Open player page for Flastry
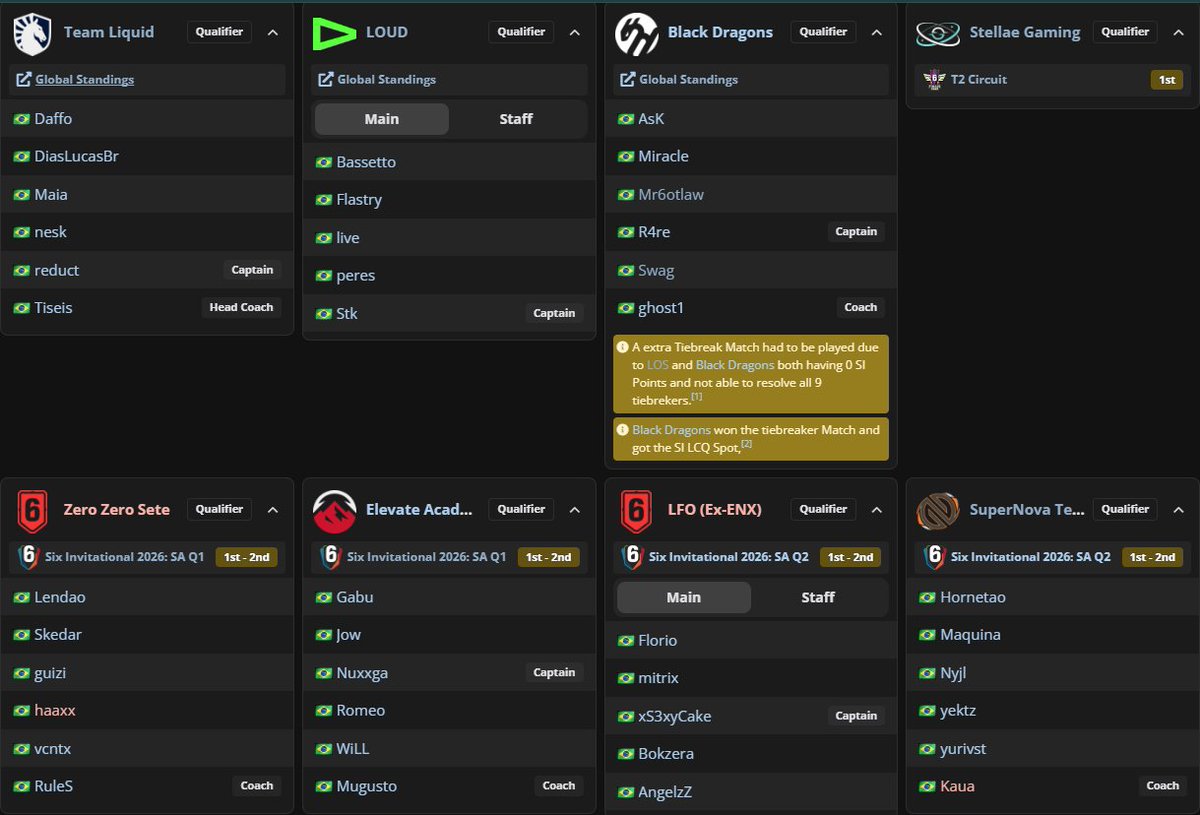This screenshot has width=1200, height=815. tap(359, 200)
